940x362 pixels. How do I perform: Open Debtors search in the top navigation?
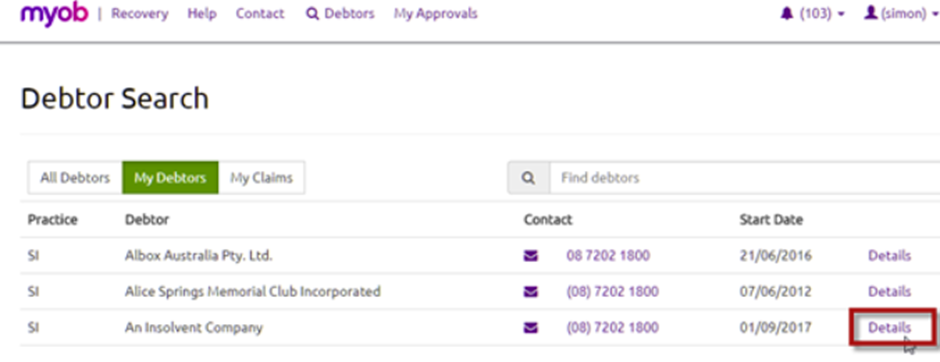(340, 14)
